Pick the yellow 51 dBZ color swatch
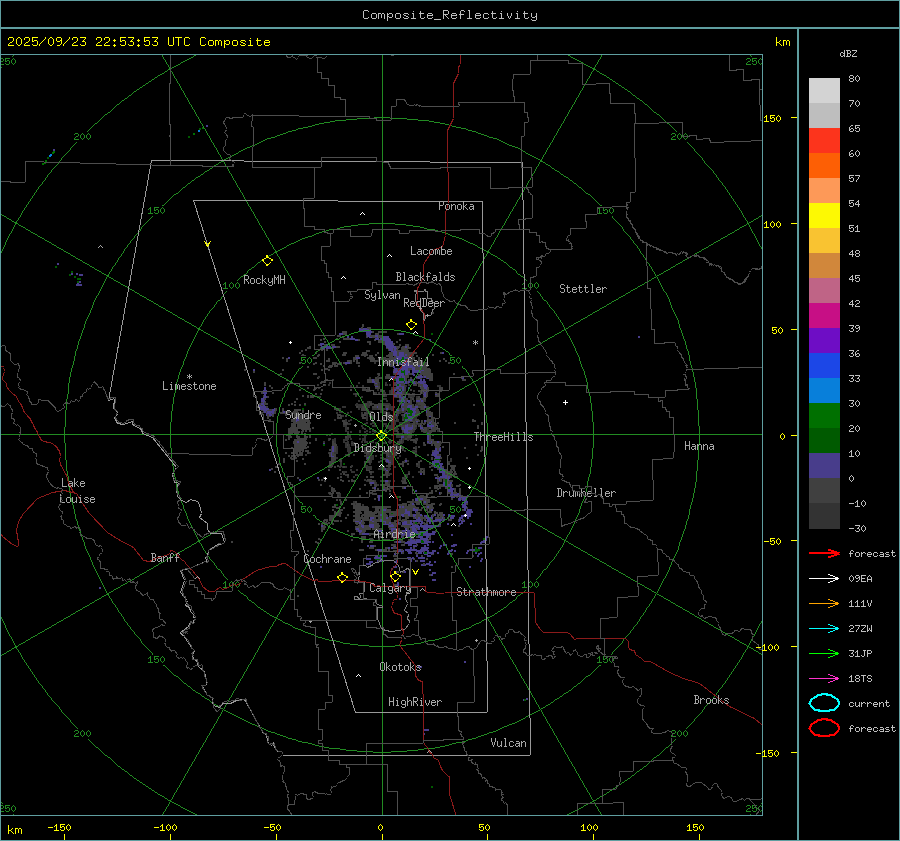Image resolution: width=900 pixels, height=841 pixels. (x=824, y=215)
